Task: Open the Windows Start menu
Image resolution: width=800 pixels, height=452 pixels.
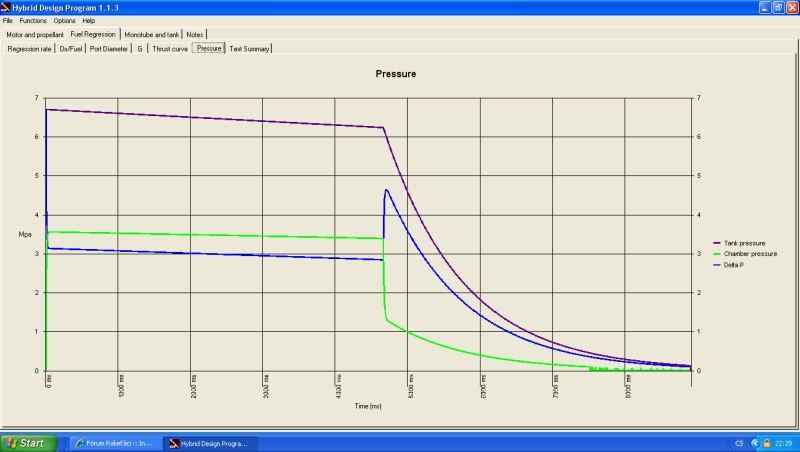Action: 26,442
